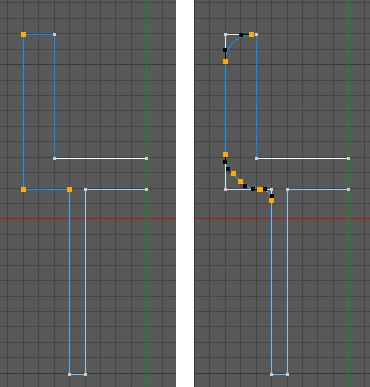The image size is (370, 387).
Task: Select gray vertex at top-right of left shape
Action: point(55,34)
